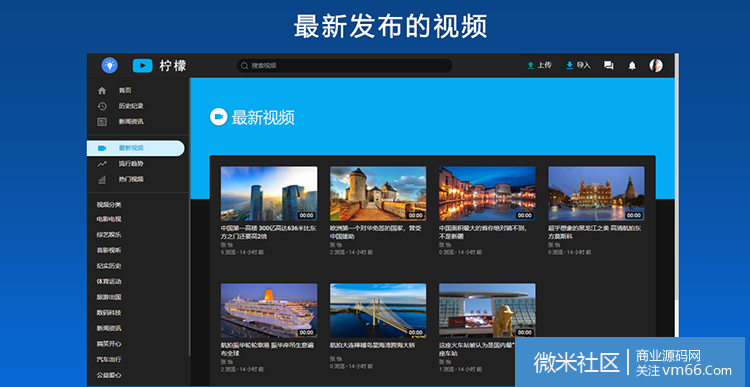
Task: Open the notifications bell icon
Action: tap(632, 66)
